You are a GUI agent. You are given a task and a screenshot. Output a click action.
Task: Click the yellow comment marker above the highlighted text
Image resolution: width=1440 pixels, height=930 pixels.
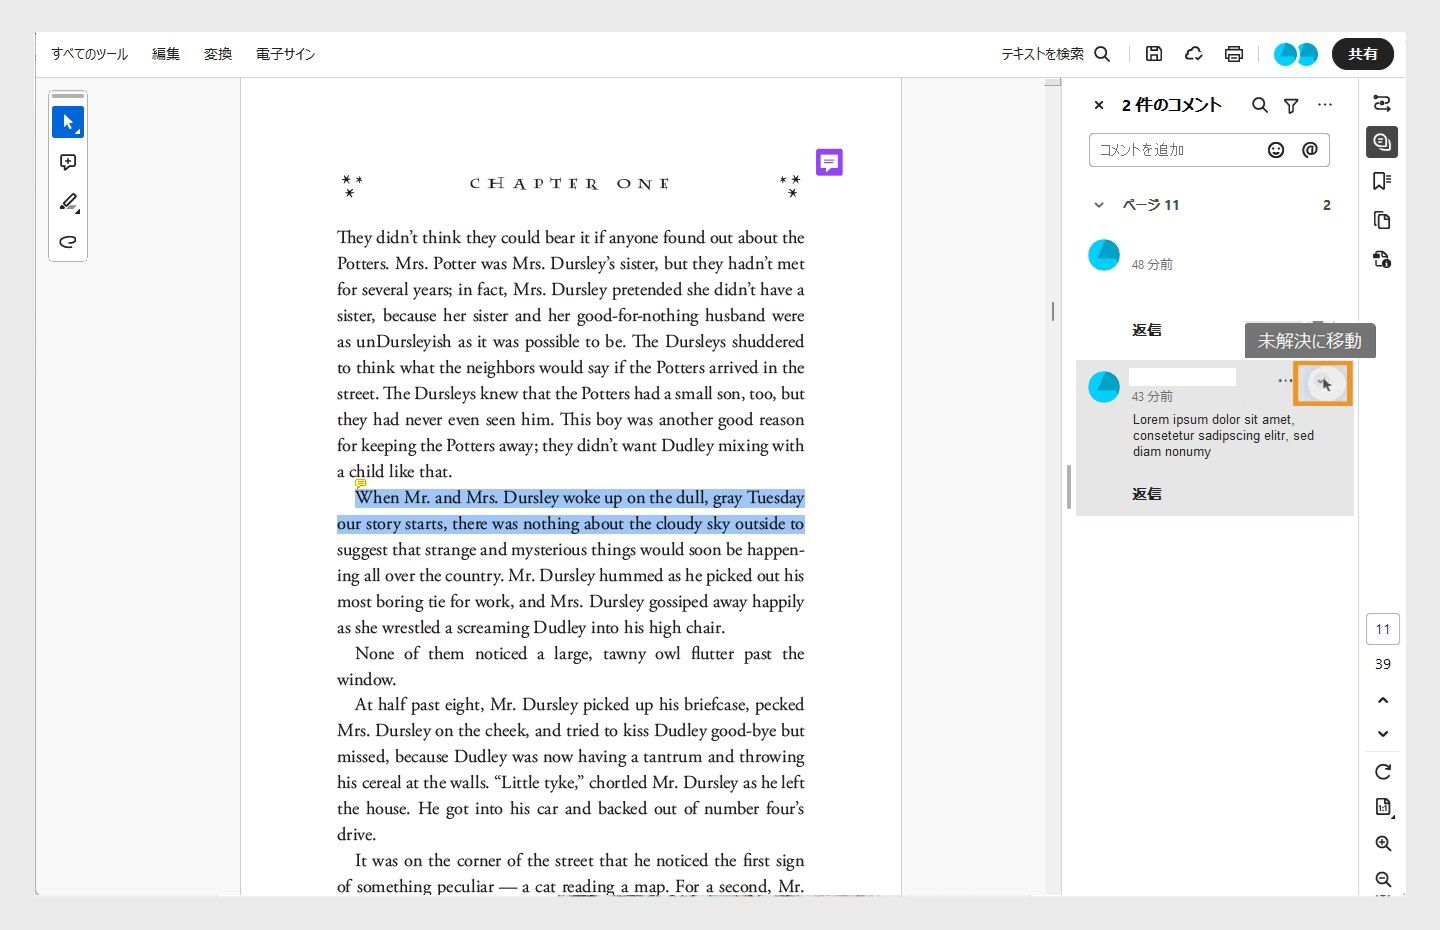pyautogui.click(x=360, y=483)
